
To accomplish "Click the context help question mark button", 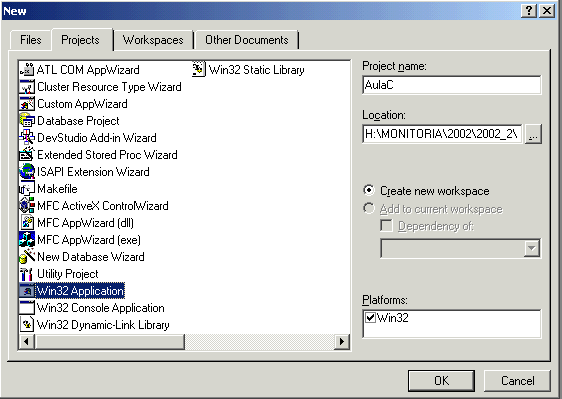I will point(529,11).
